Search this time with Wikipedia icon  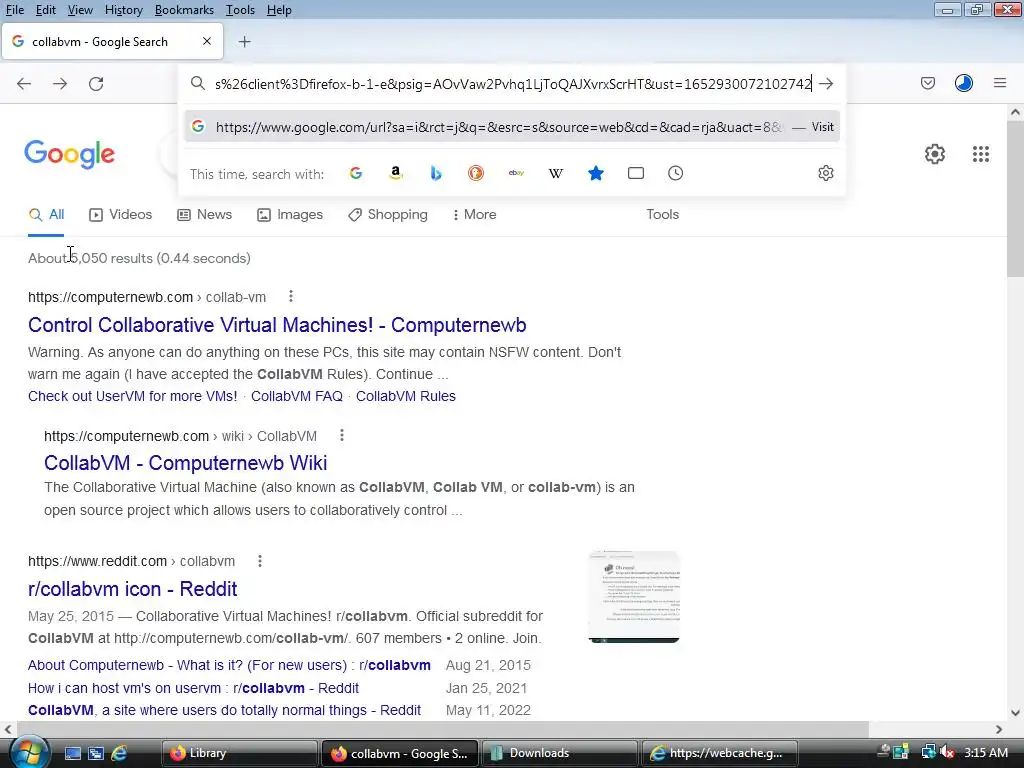[556, 173]
